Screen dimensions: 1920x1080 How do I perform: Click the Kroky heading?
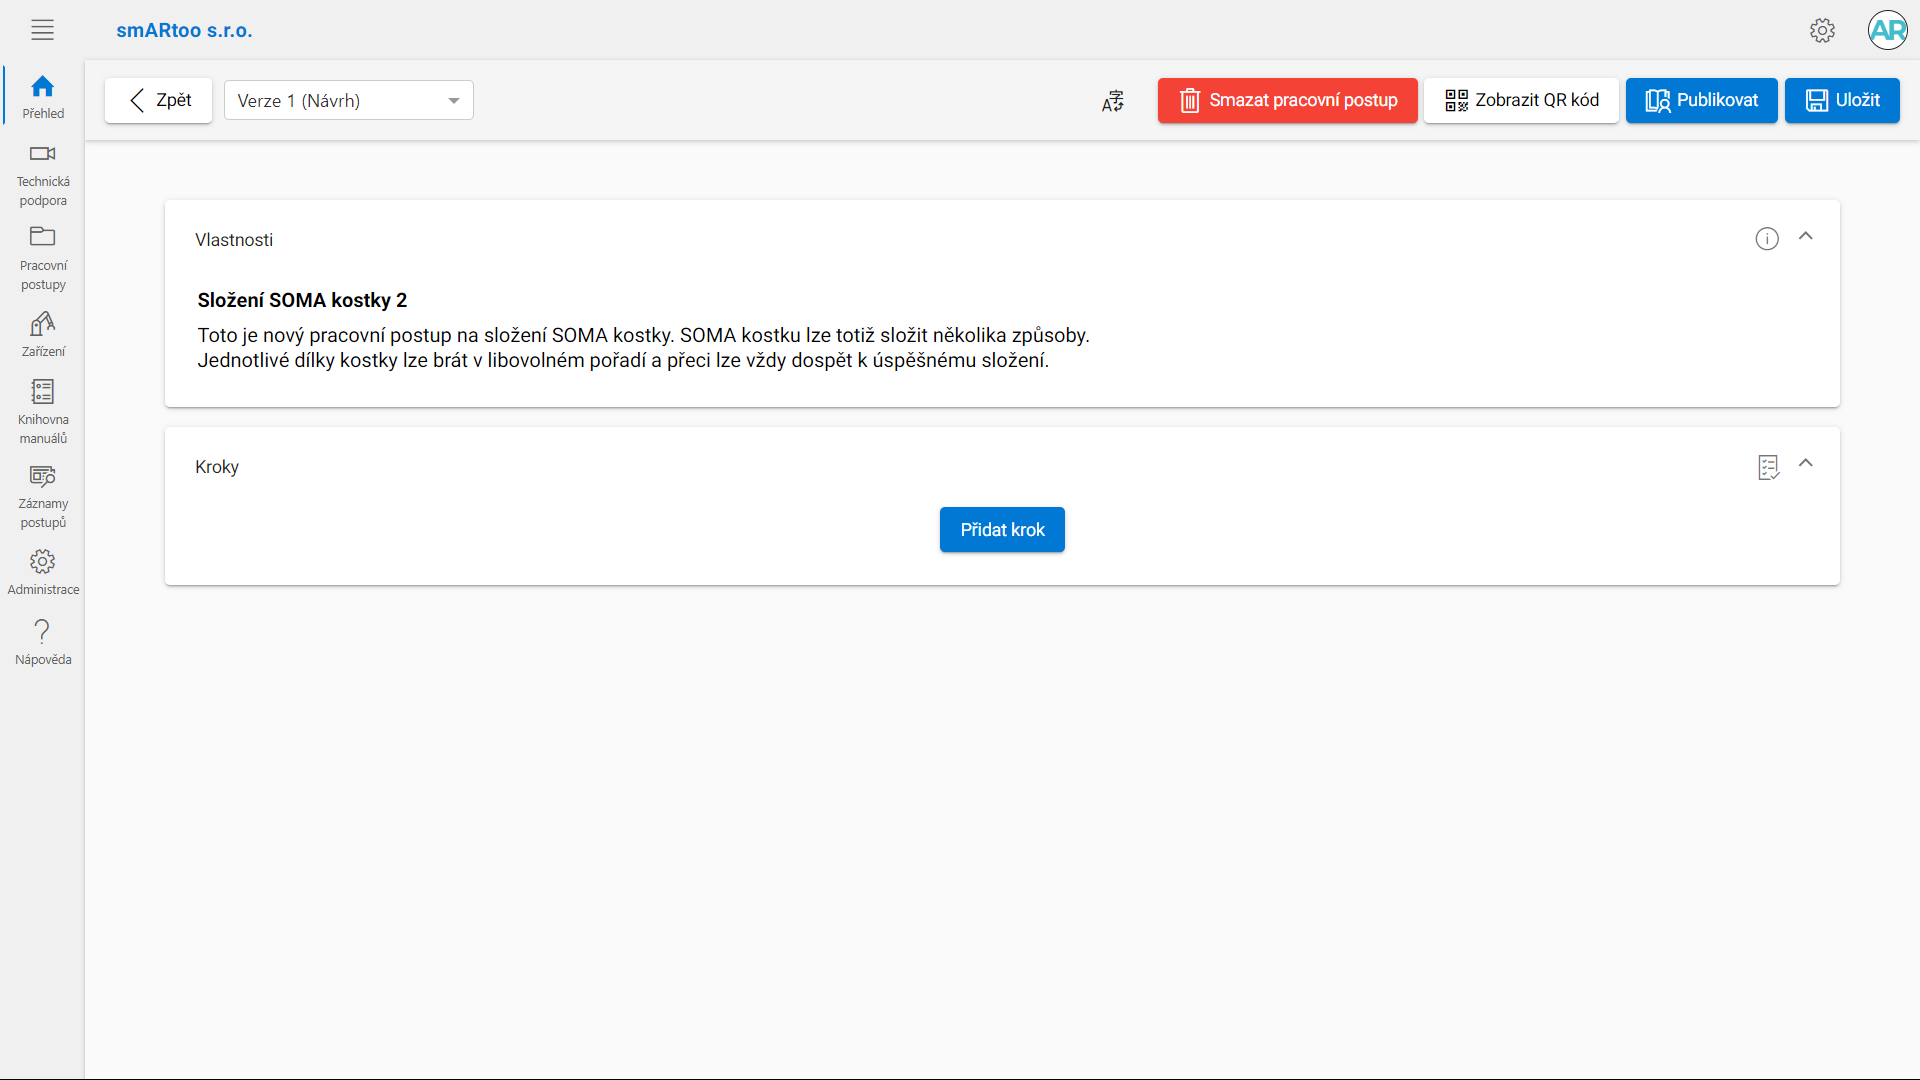coord(217,467)
